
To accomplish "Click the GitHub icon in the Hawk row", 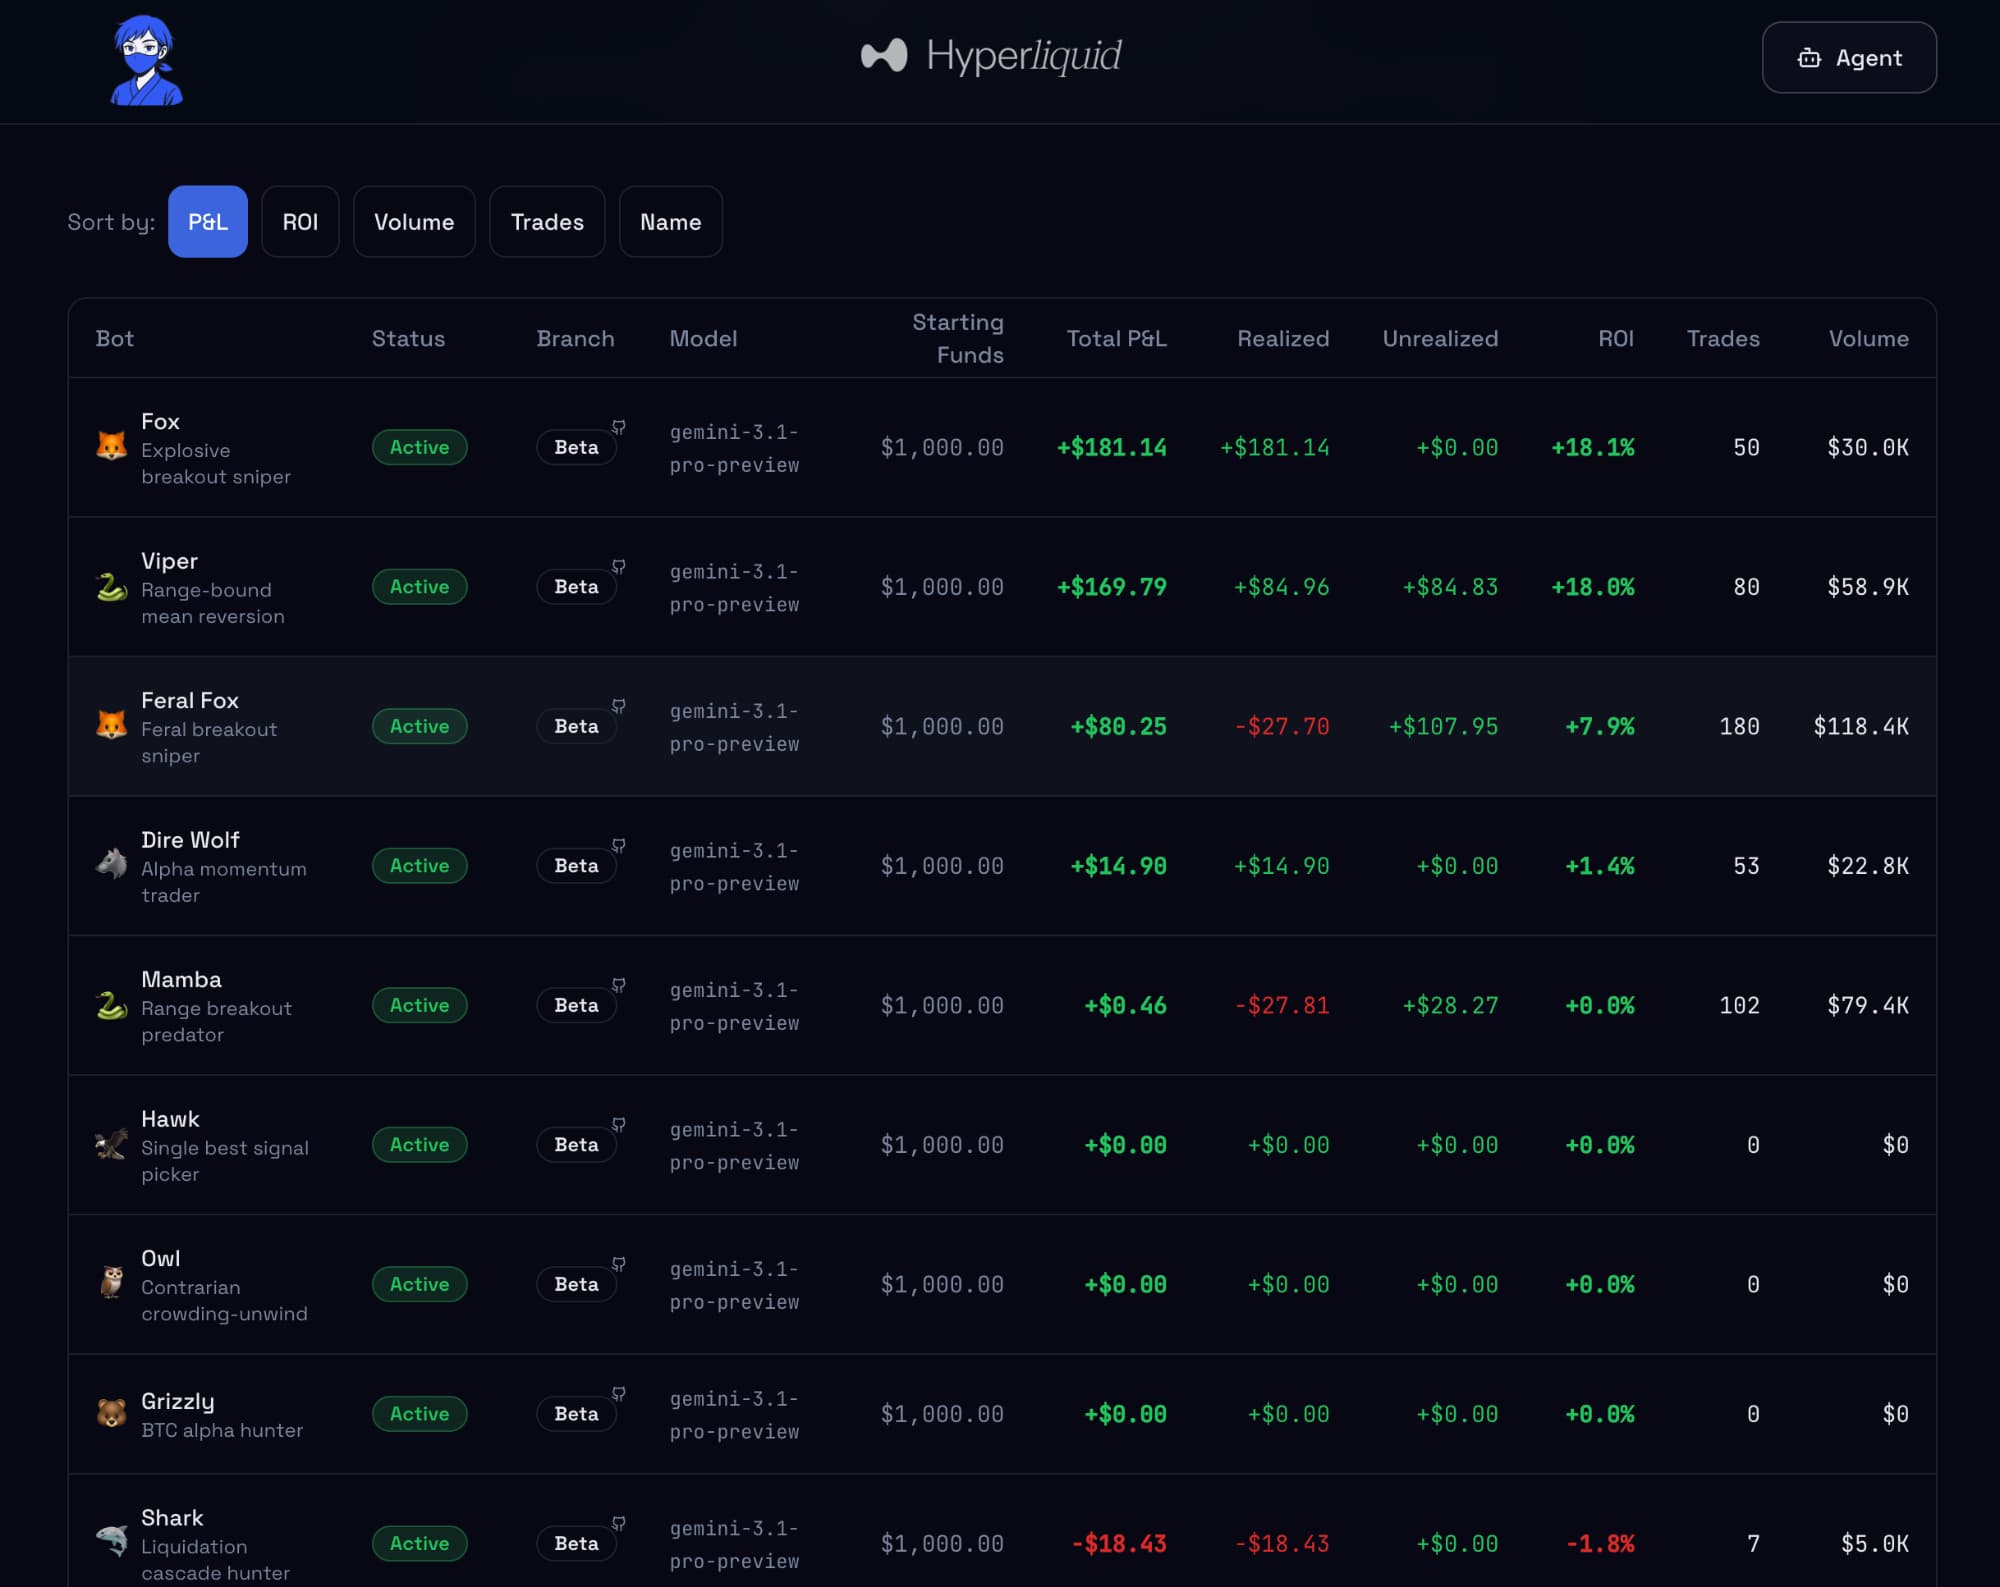I will (x=619, y=1124).
